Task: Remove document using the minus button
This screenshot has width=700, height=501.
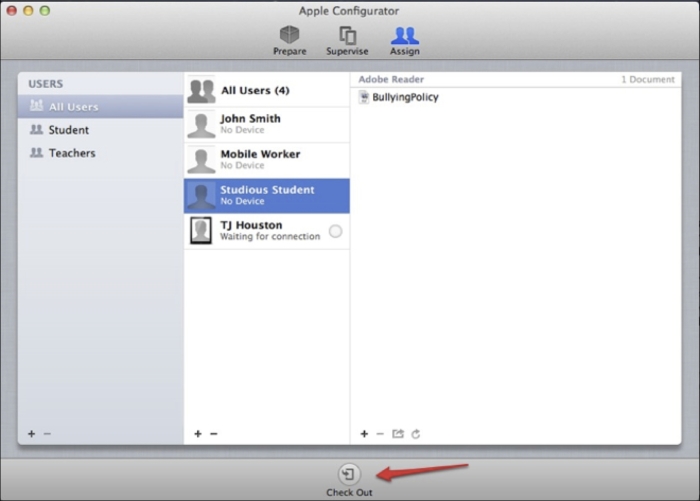Action: (x=380, y=434)
